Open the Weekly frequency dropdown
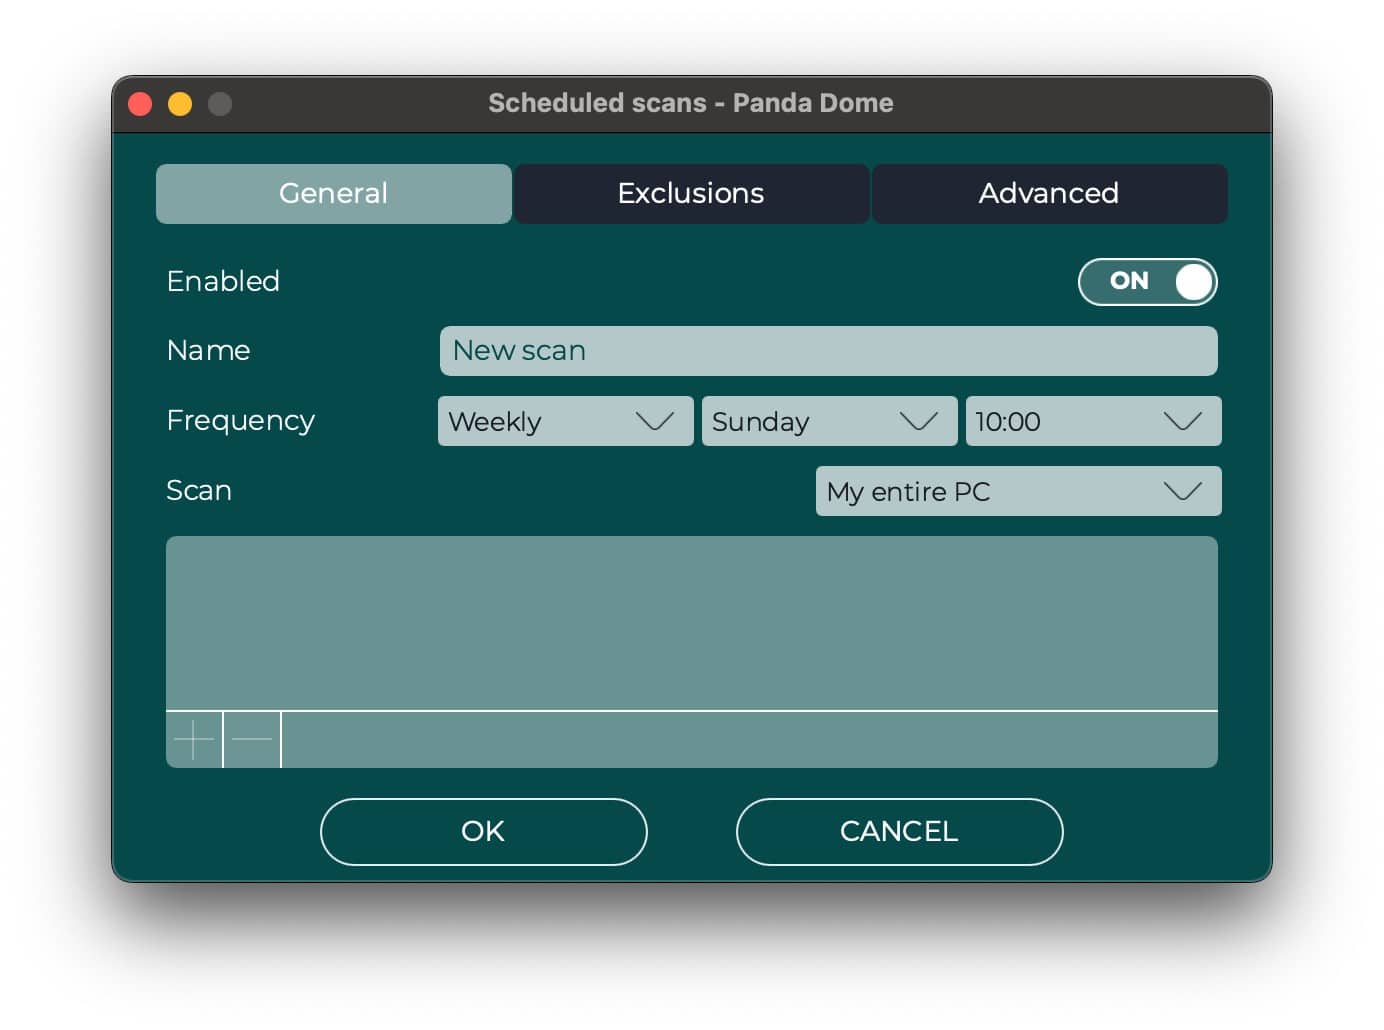 pyautogui.click(x=565, y=421)
